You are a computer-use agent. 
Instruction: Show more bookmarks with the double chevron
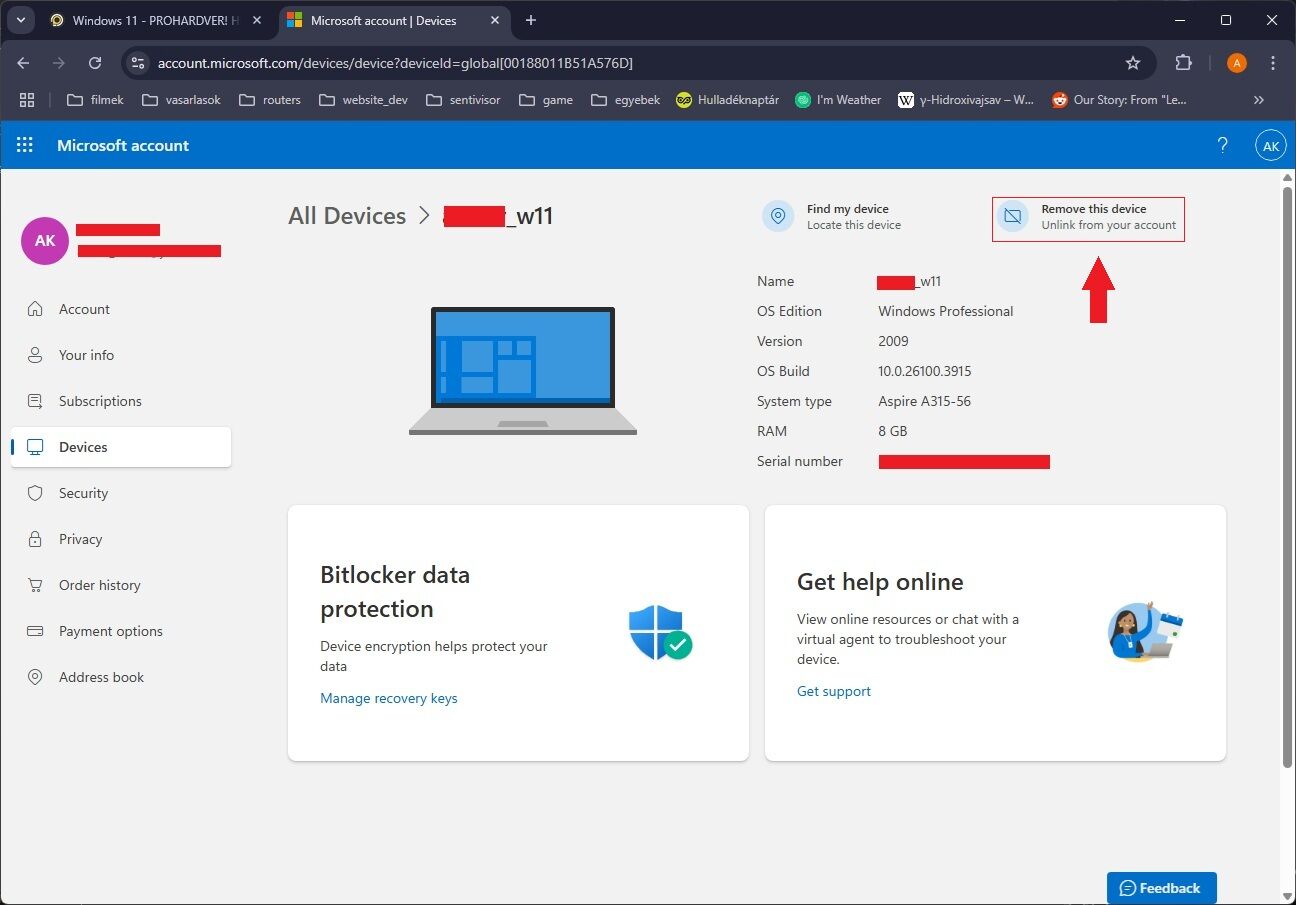coord(1259,100)
